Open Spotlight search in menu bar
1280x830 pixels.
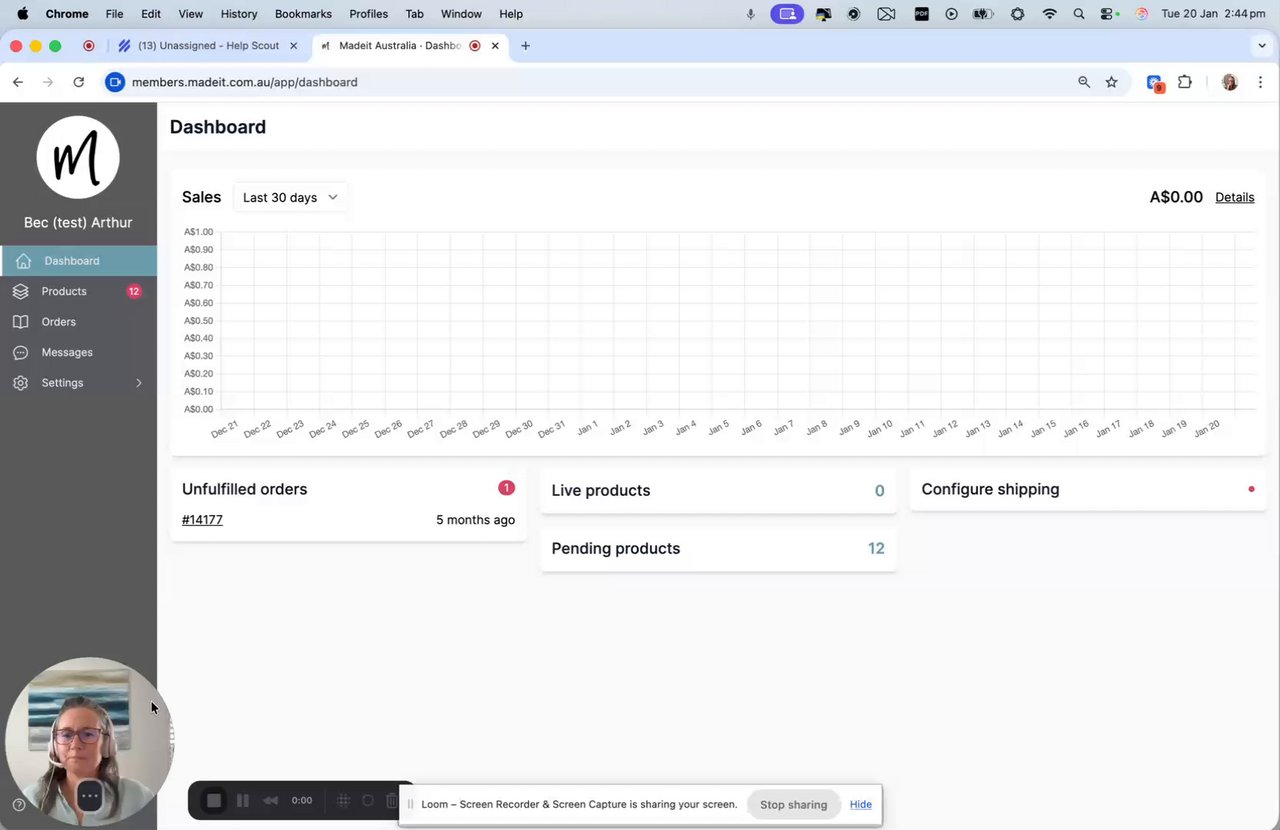[1078, 14]
